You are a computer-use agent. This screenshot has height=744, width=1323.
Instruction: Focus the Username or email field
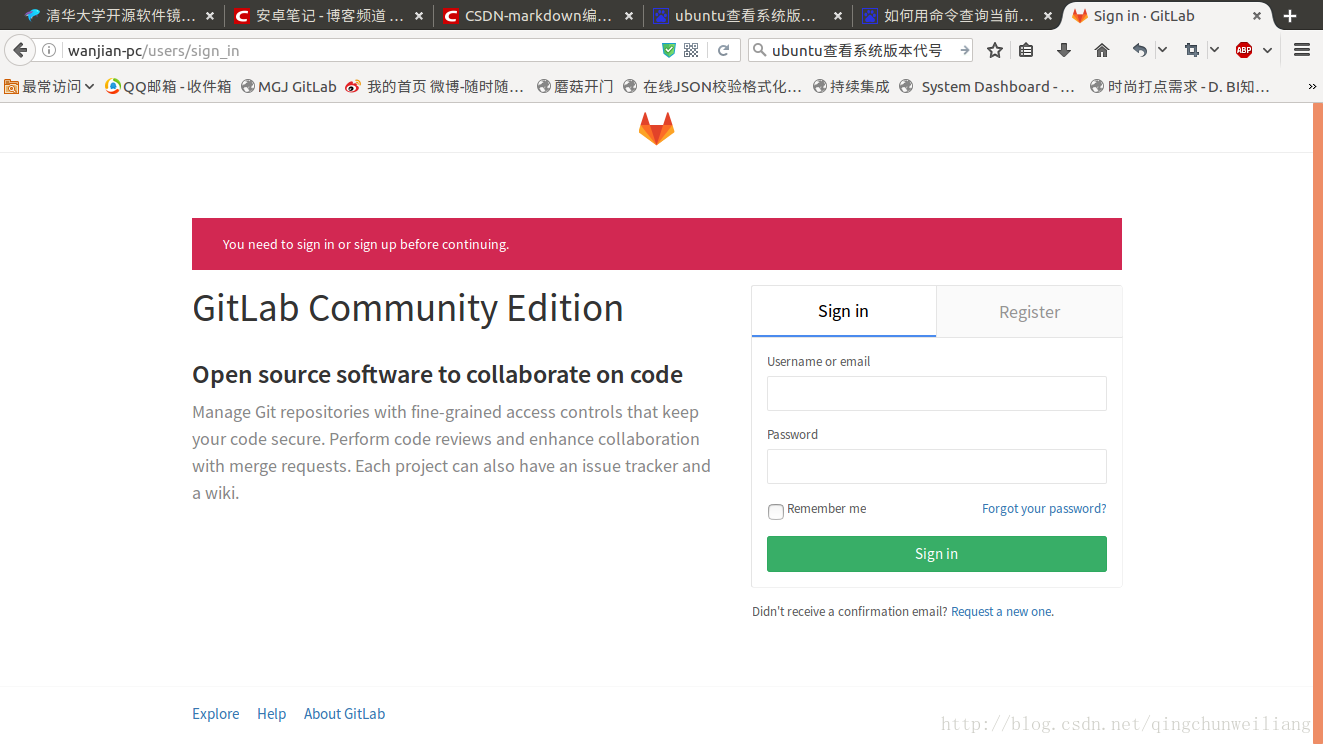point(937,394)
